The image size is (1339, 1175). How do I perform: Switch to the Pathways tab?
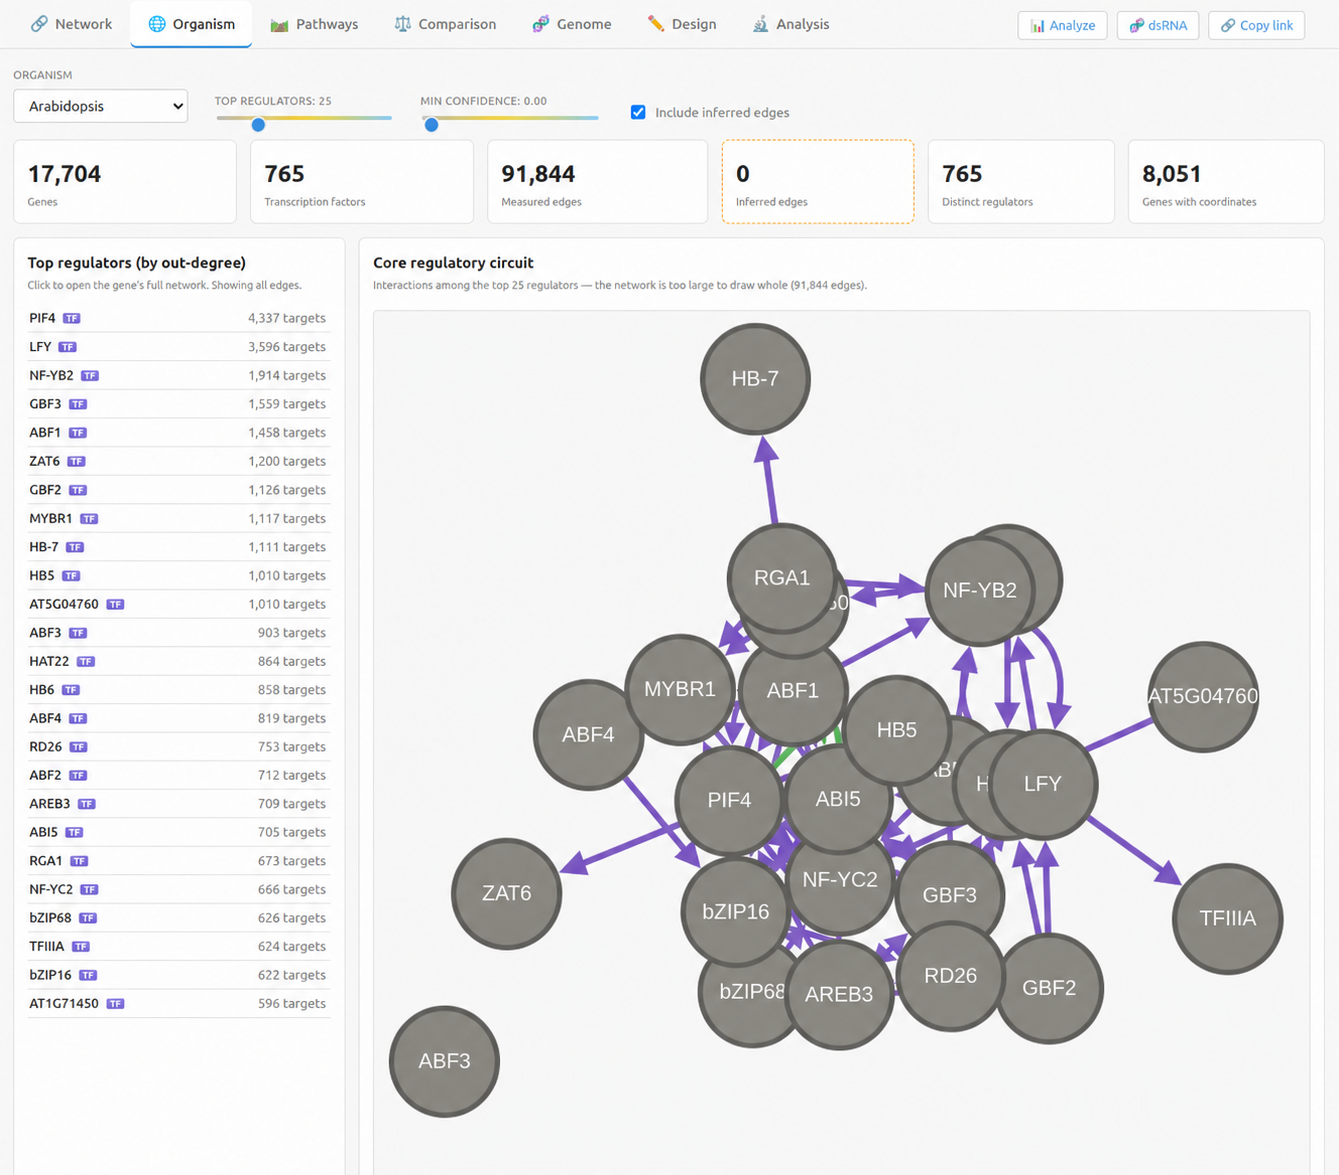coord(314,24)
